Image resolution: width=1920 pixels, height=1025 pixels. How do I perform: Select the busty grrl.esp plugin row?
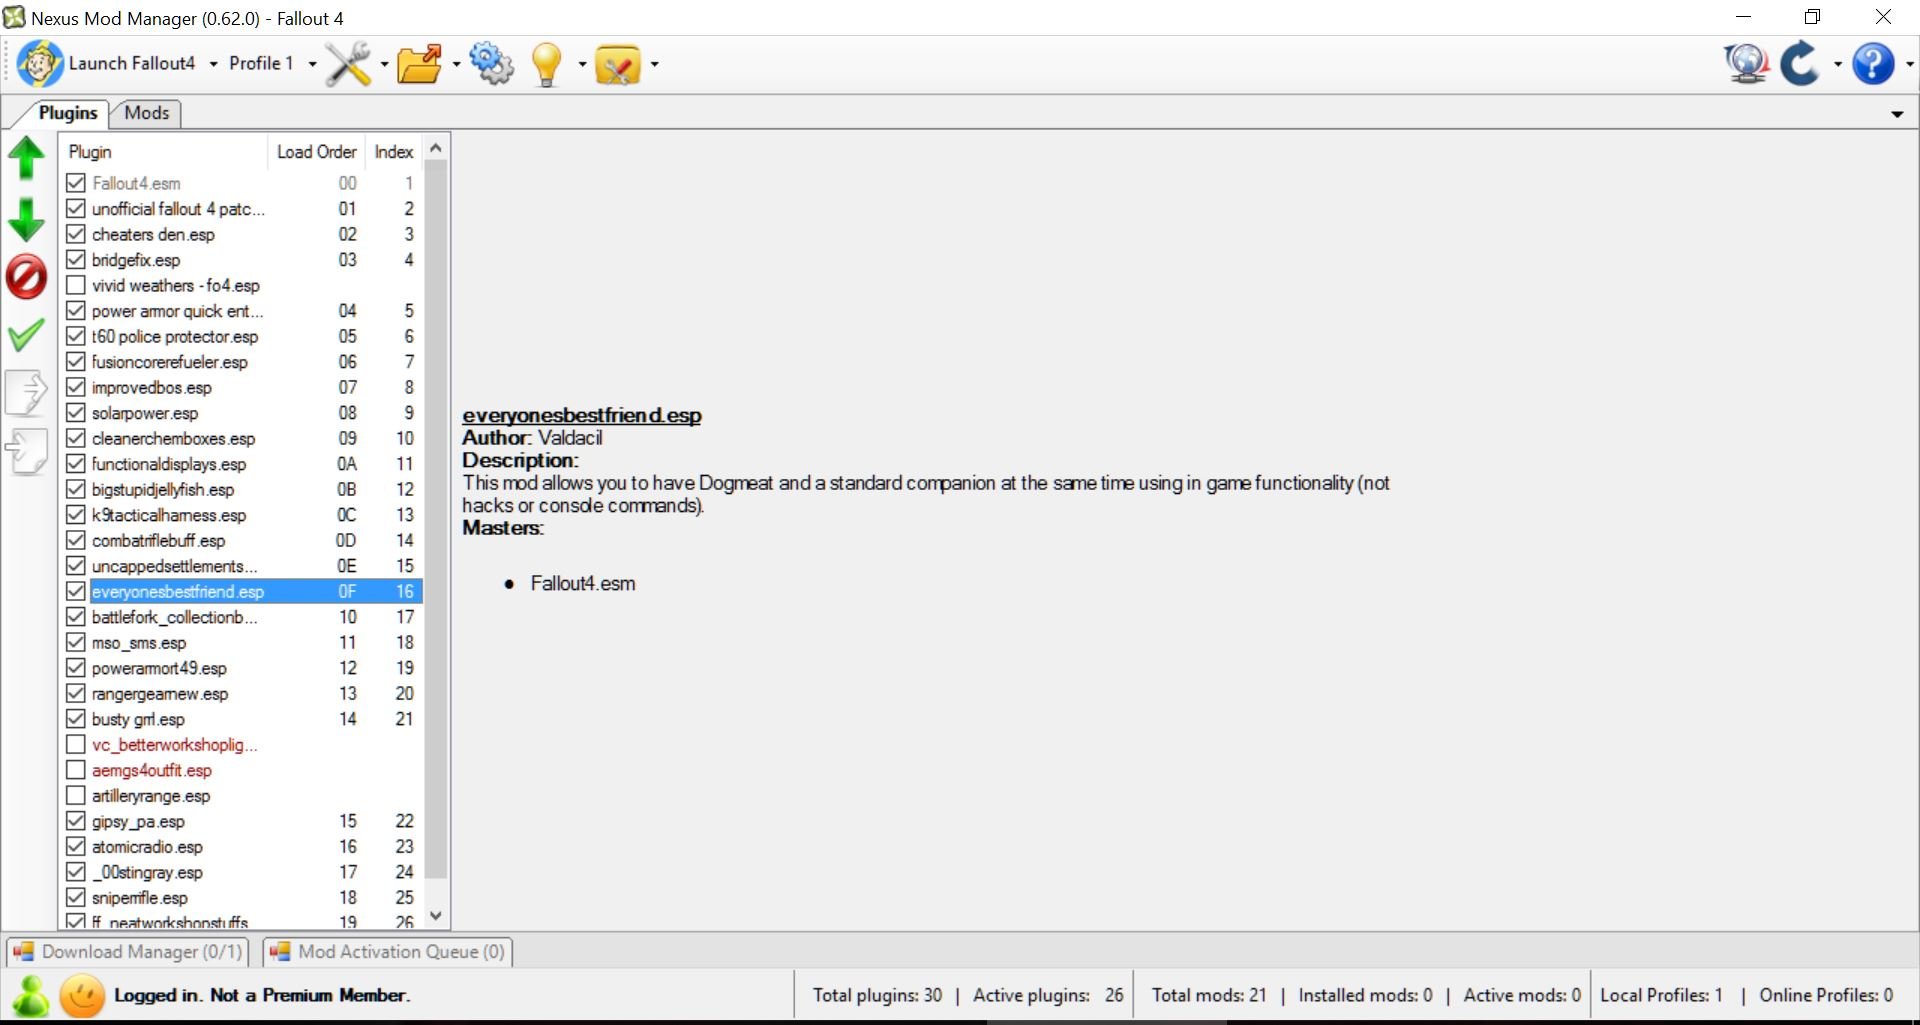(x=242, y=719)
